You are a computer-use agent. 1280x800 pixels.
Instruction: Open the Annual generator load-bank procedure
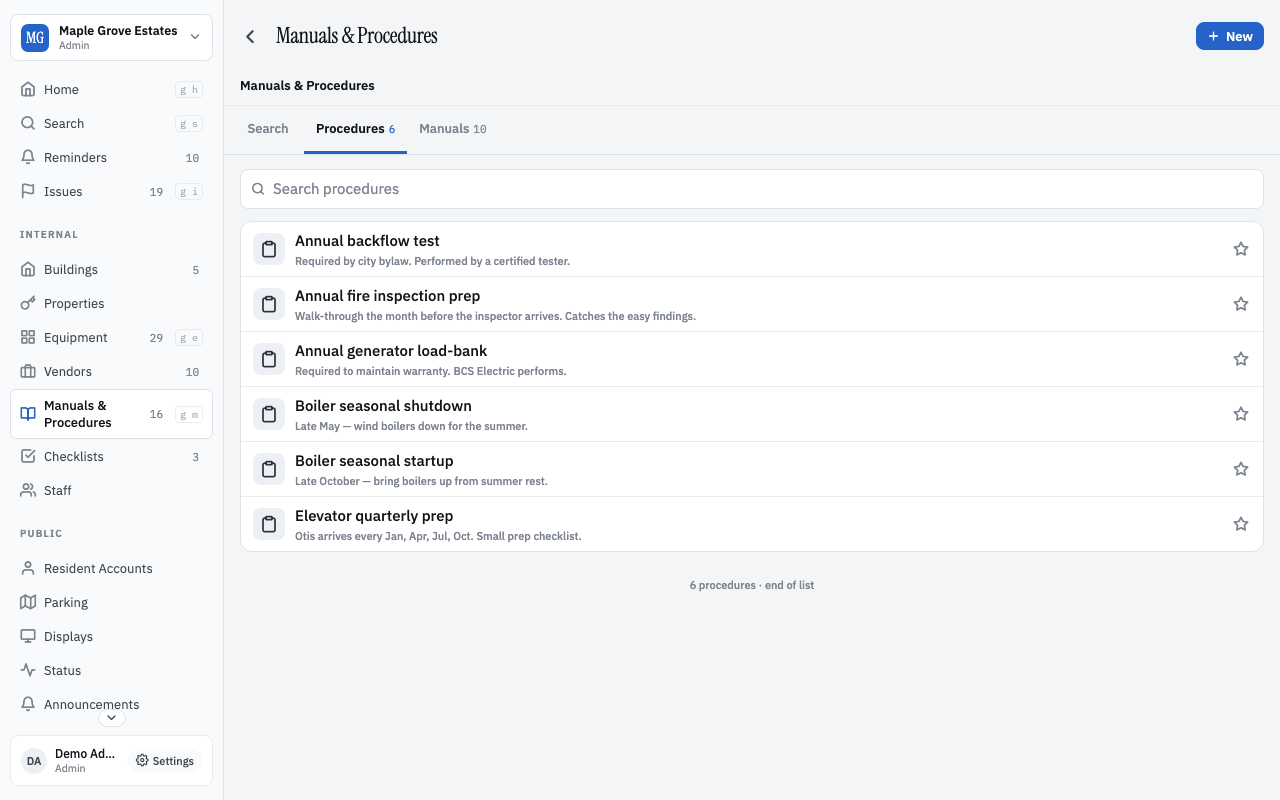(x=752, y=359)
